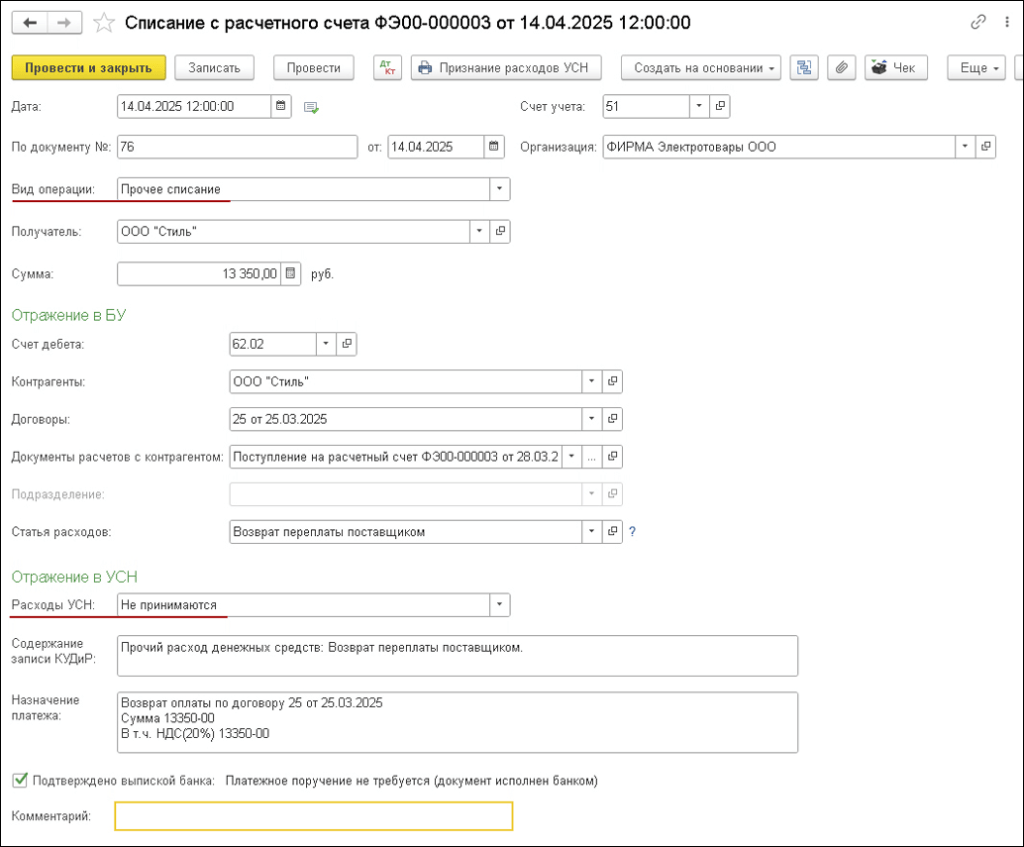Open calendar picker for Дата field

point(281,105)
